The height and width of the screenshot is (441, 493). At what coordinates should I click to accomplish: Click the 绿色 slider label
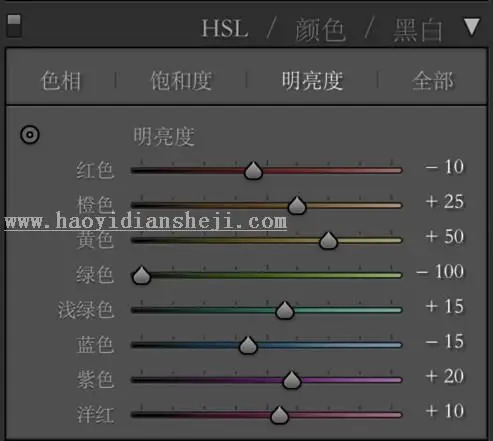tap(95, 275)
